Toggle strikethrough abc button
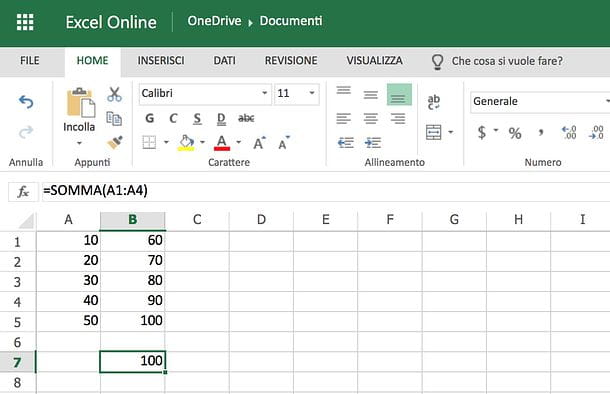Image resolution: width=610 pixels, height=394 pixels. point(246,118)
